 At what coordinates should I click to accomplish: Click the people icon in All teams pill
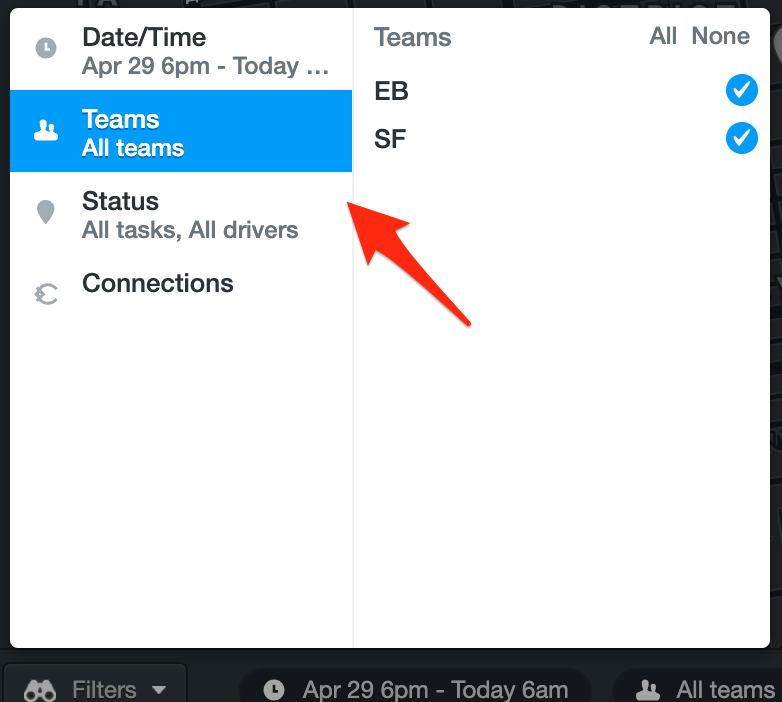648,690
